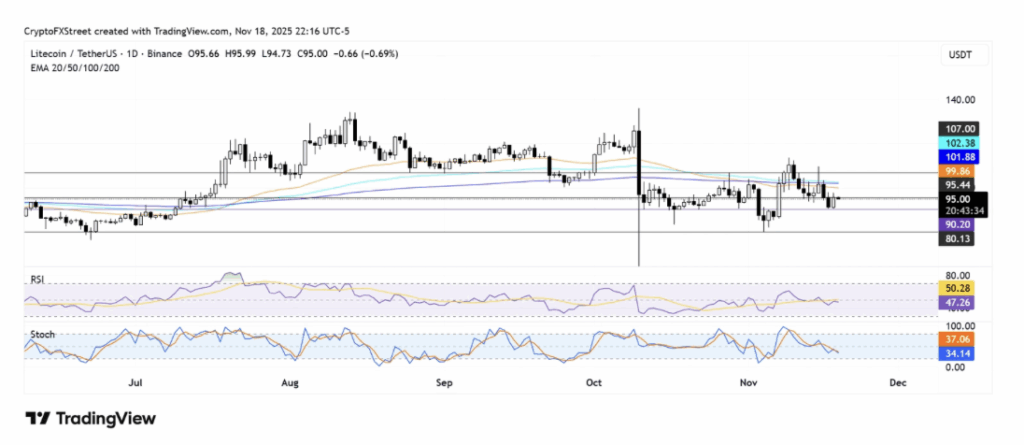The width and height of the screenshot is (1024, 445).
Task: Click the blue 101.88 EMA price tag
Action: (x=957, y=156)
